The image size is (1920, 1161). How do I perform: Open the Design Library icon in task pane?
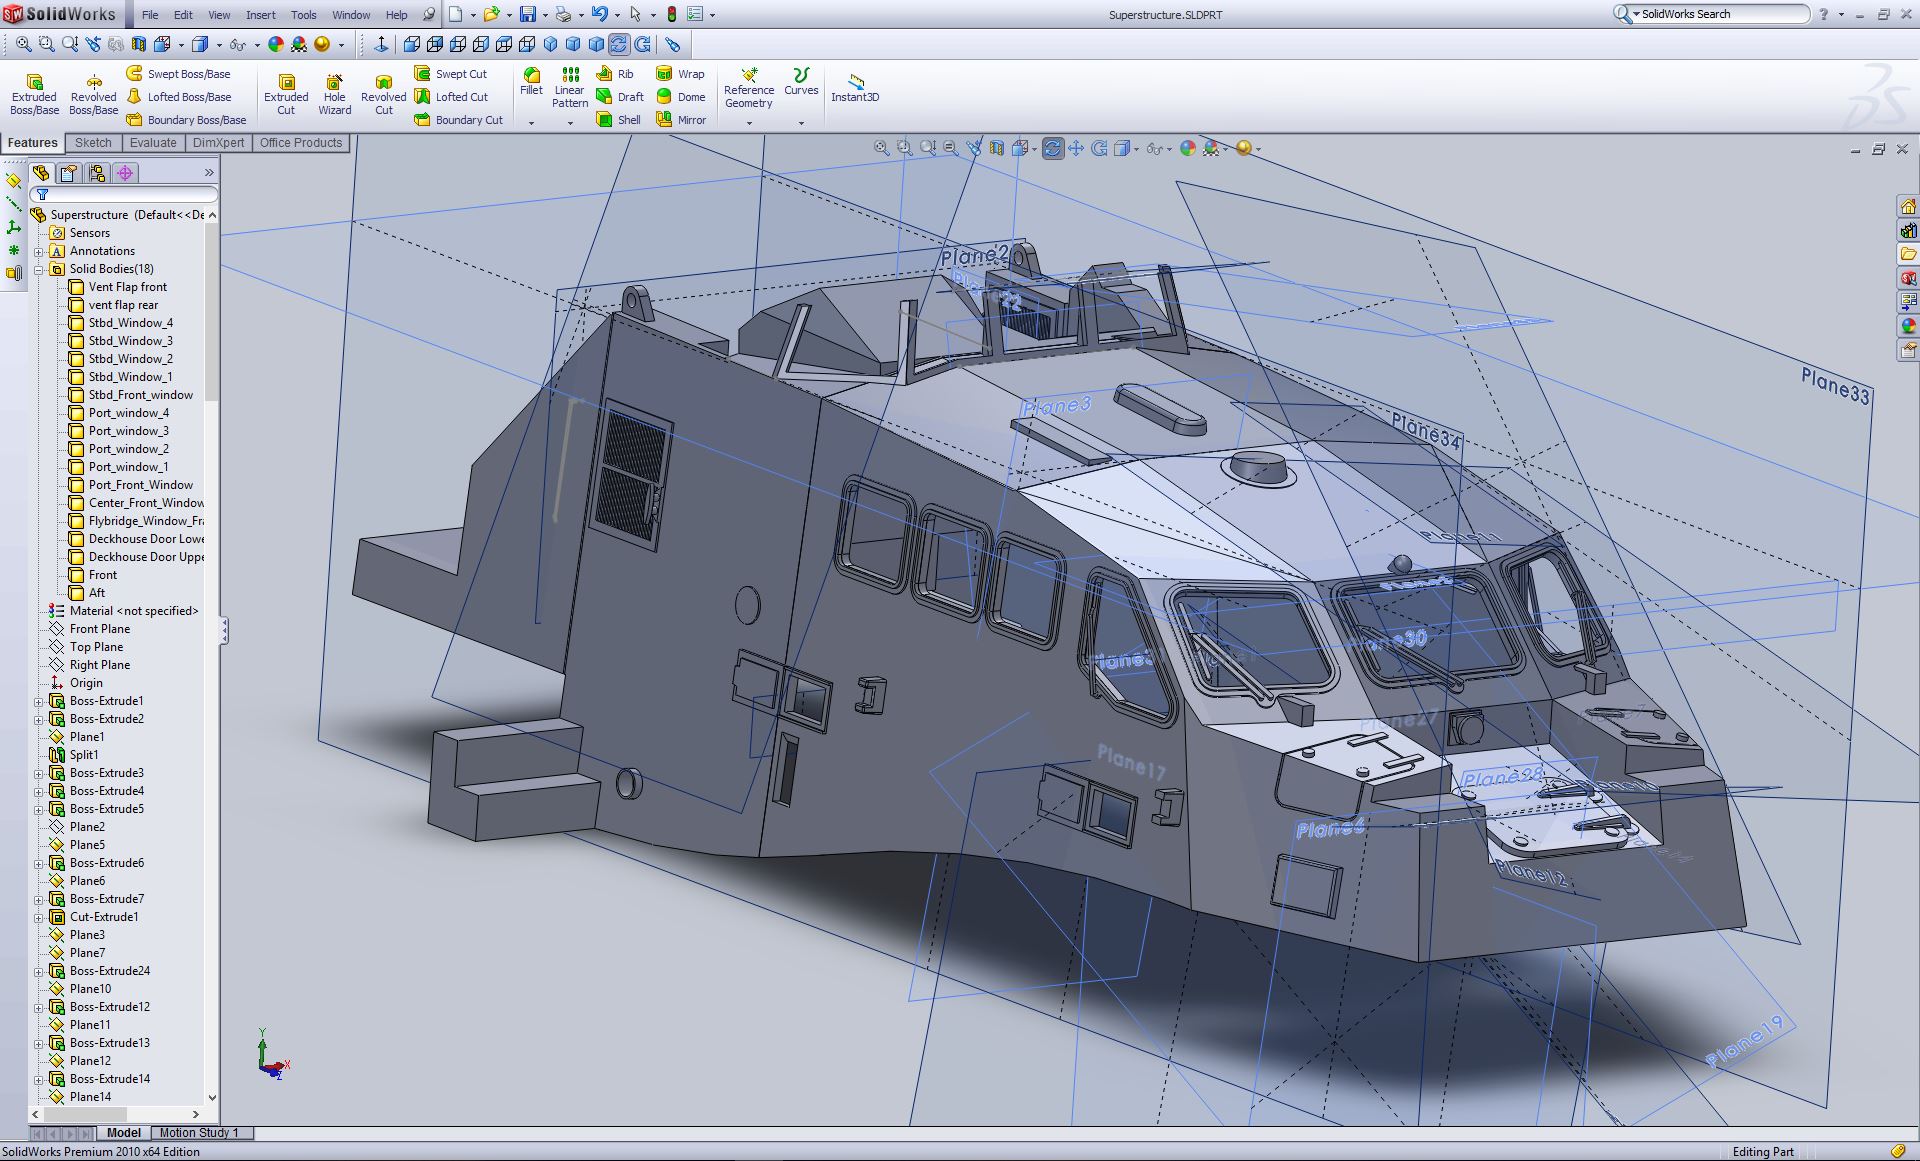pos(1908,230)
